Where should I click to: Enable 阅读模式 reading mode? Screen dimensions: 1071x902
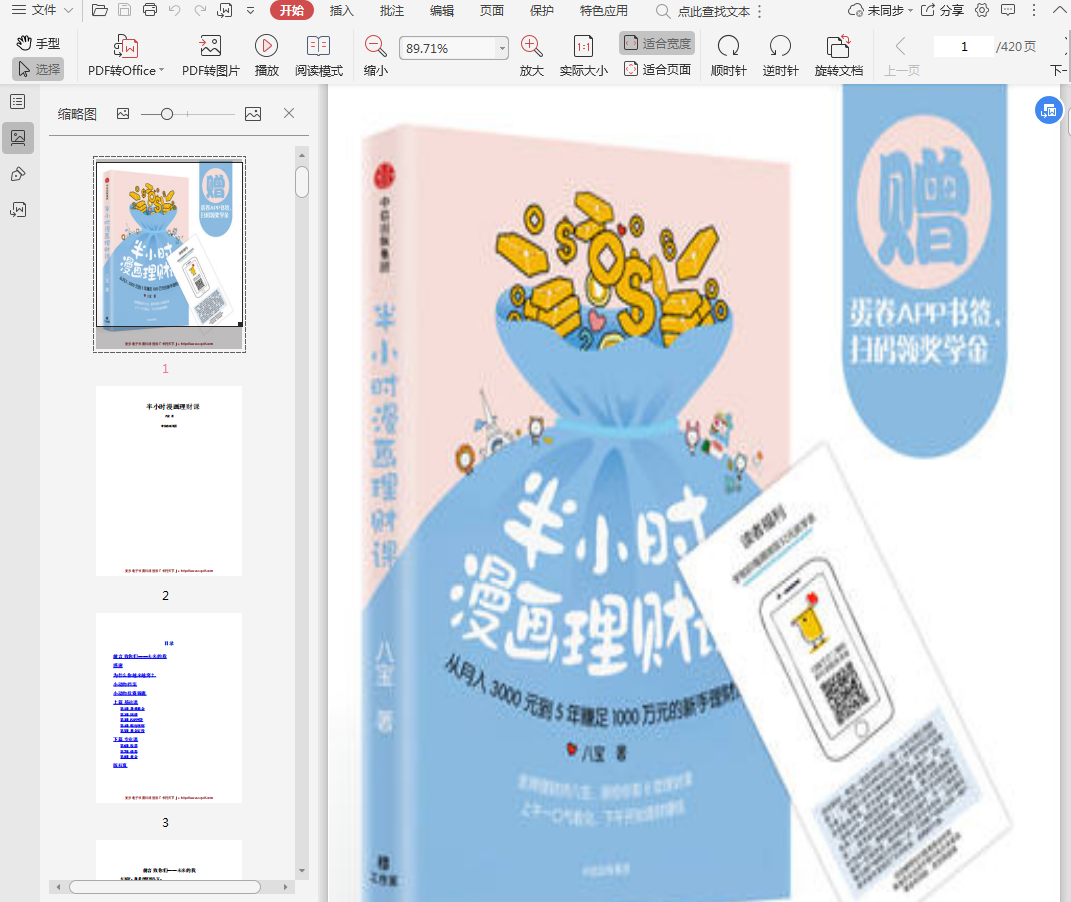[x=319, y=56]
